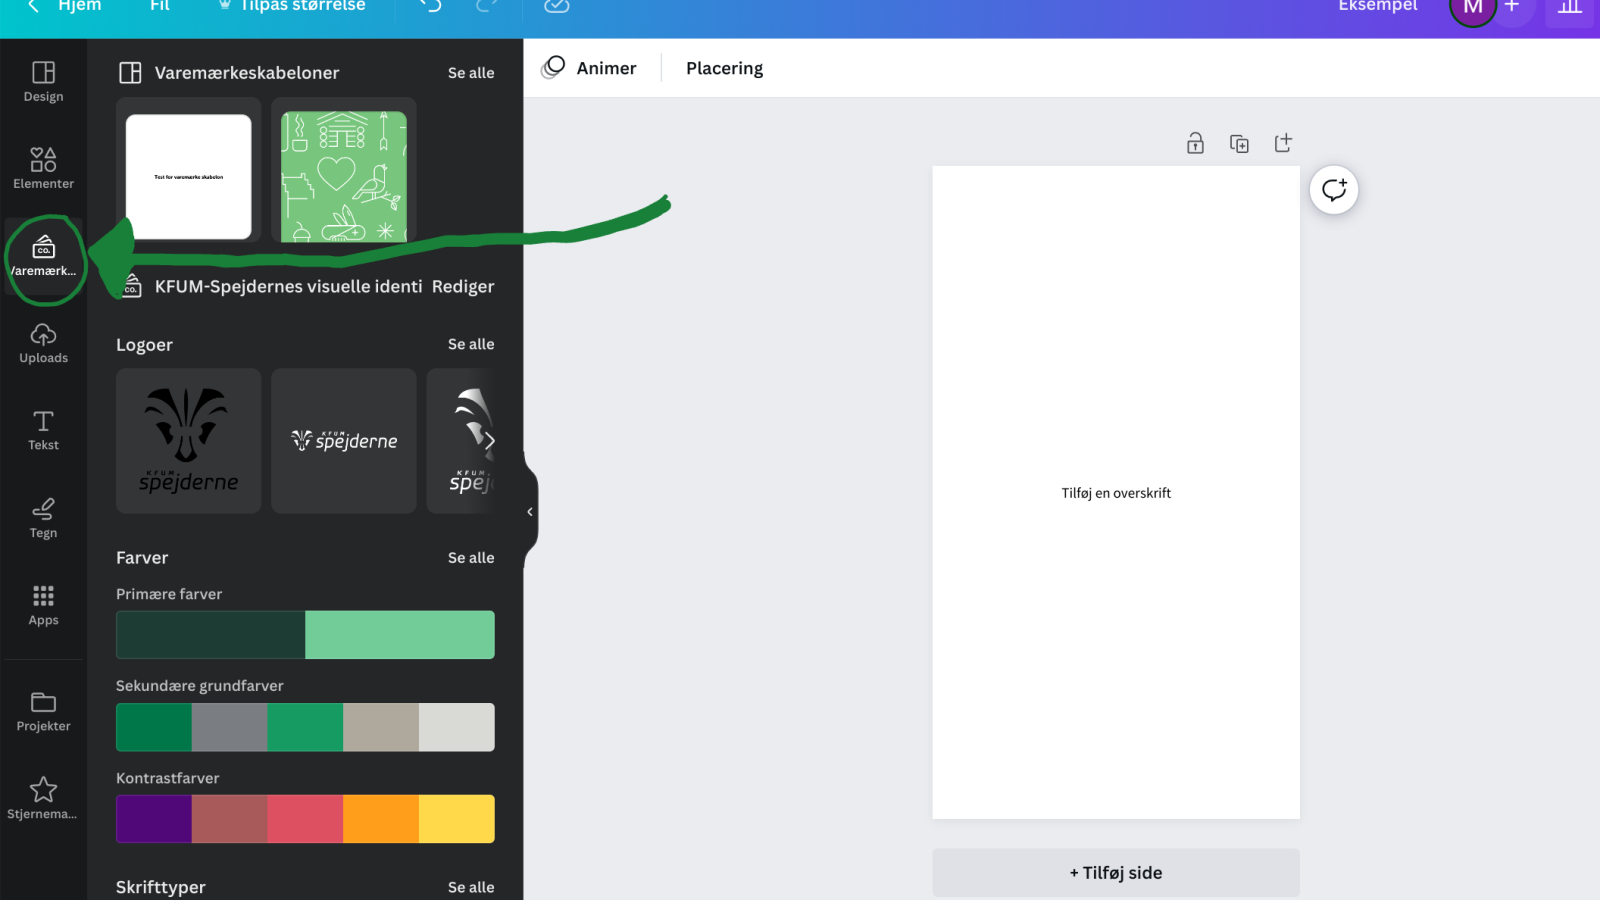The height and width of the screenshot is (900, 1600).
Task: Open Projekter folder in sidebar
Action: click(x=43, y=711)
